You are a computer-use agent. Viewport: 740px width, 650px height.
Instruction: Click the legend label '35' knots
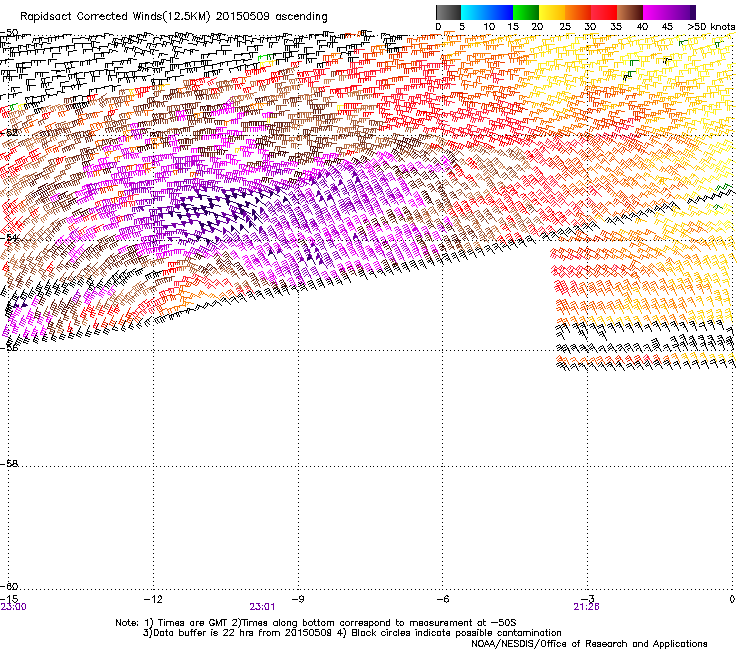(616, 27)
